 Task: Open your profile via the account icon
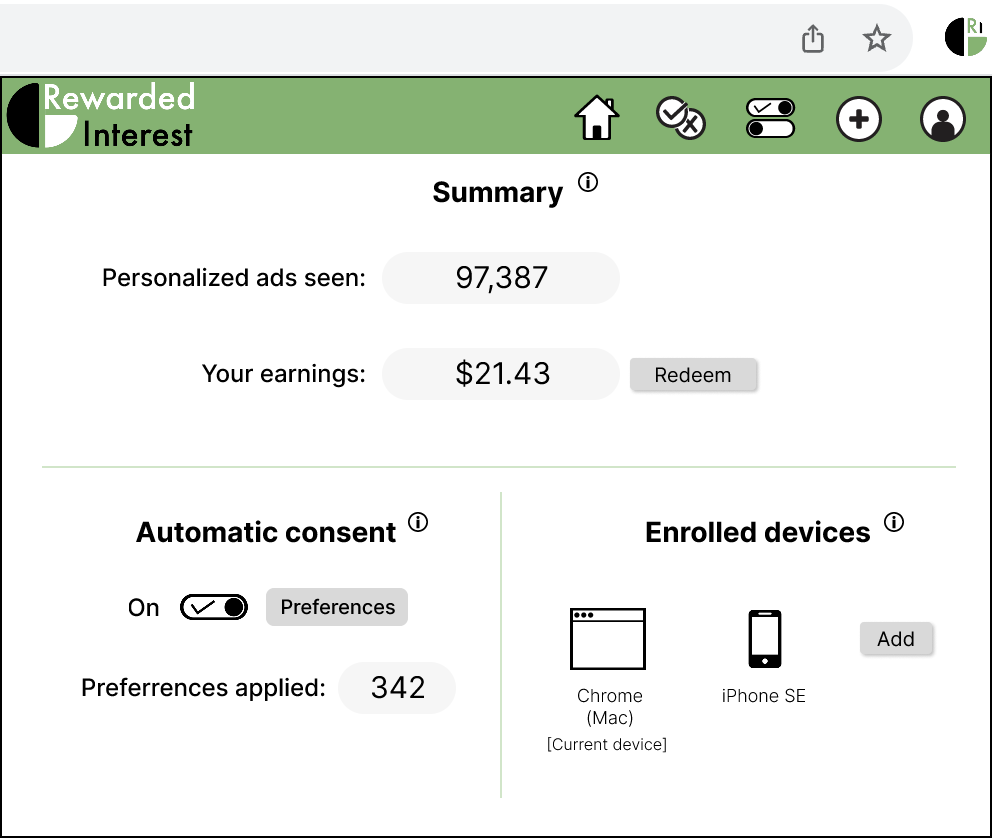tap(943, 118)
